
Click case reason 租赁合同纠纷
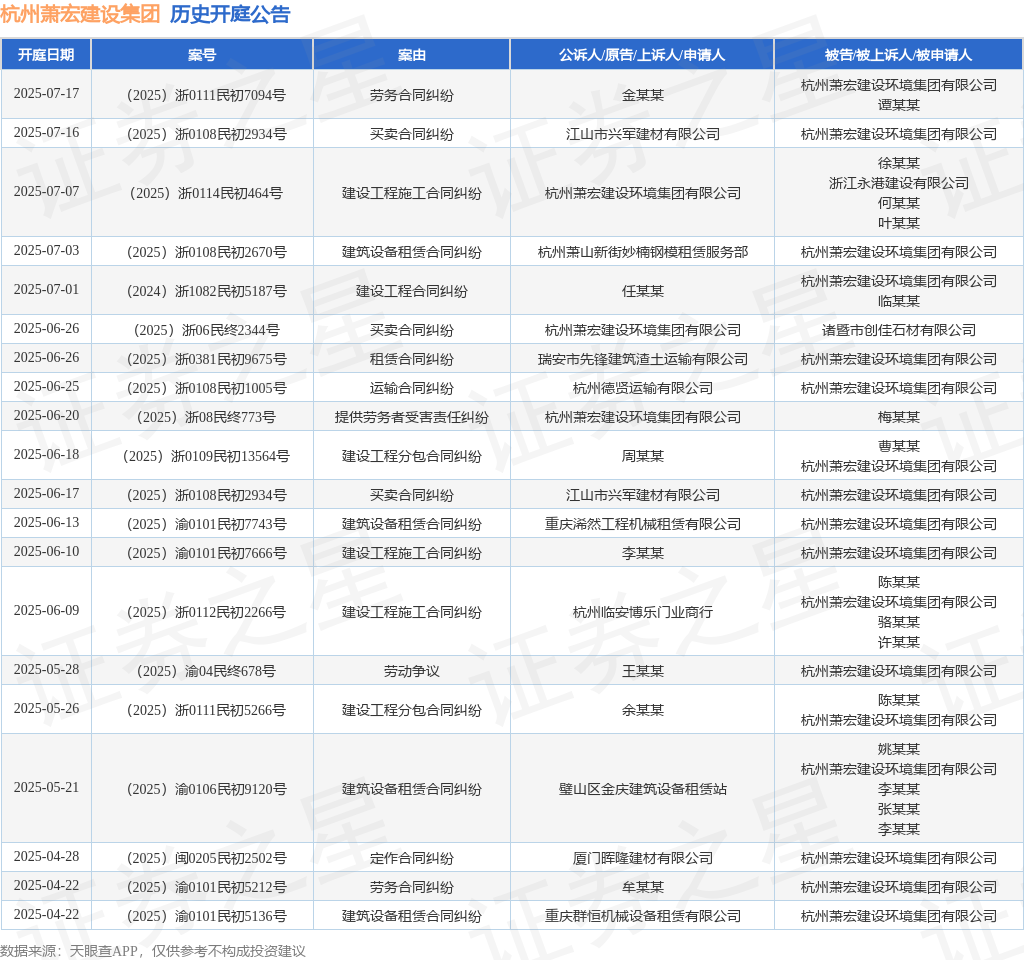pyautogui.click(x=411, y=359)
